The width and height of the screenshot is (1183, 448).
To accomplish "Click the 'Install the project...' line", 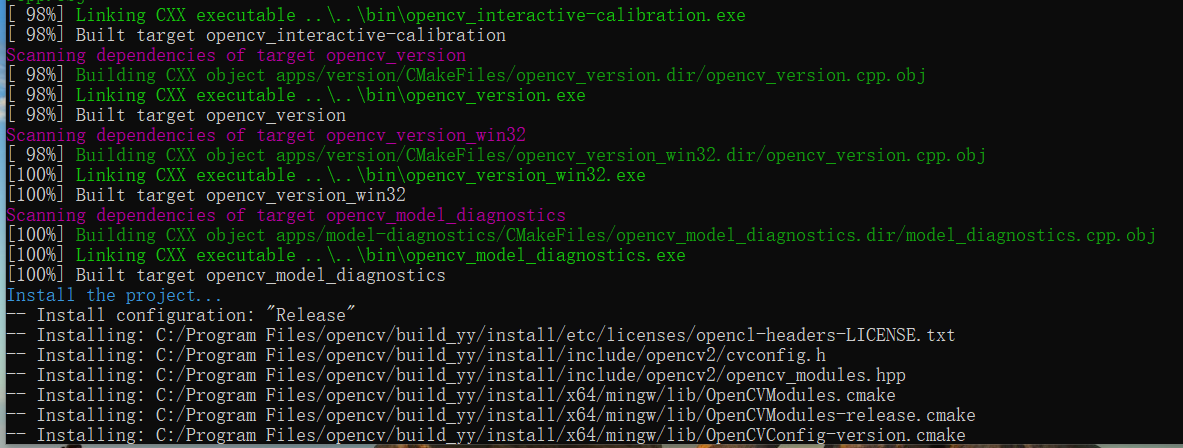I will (115, 295).
